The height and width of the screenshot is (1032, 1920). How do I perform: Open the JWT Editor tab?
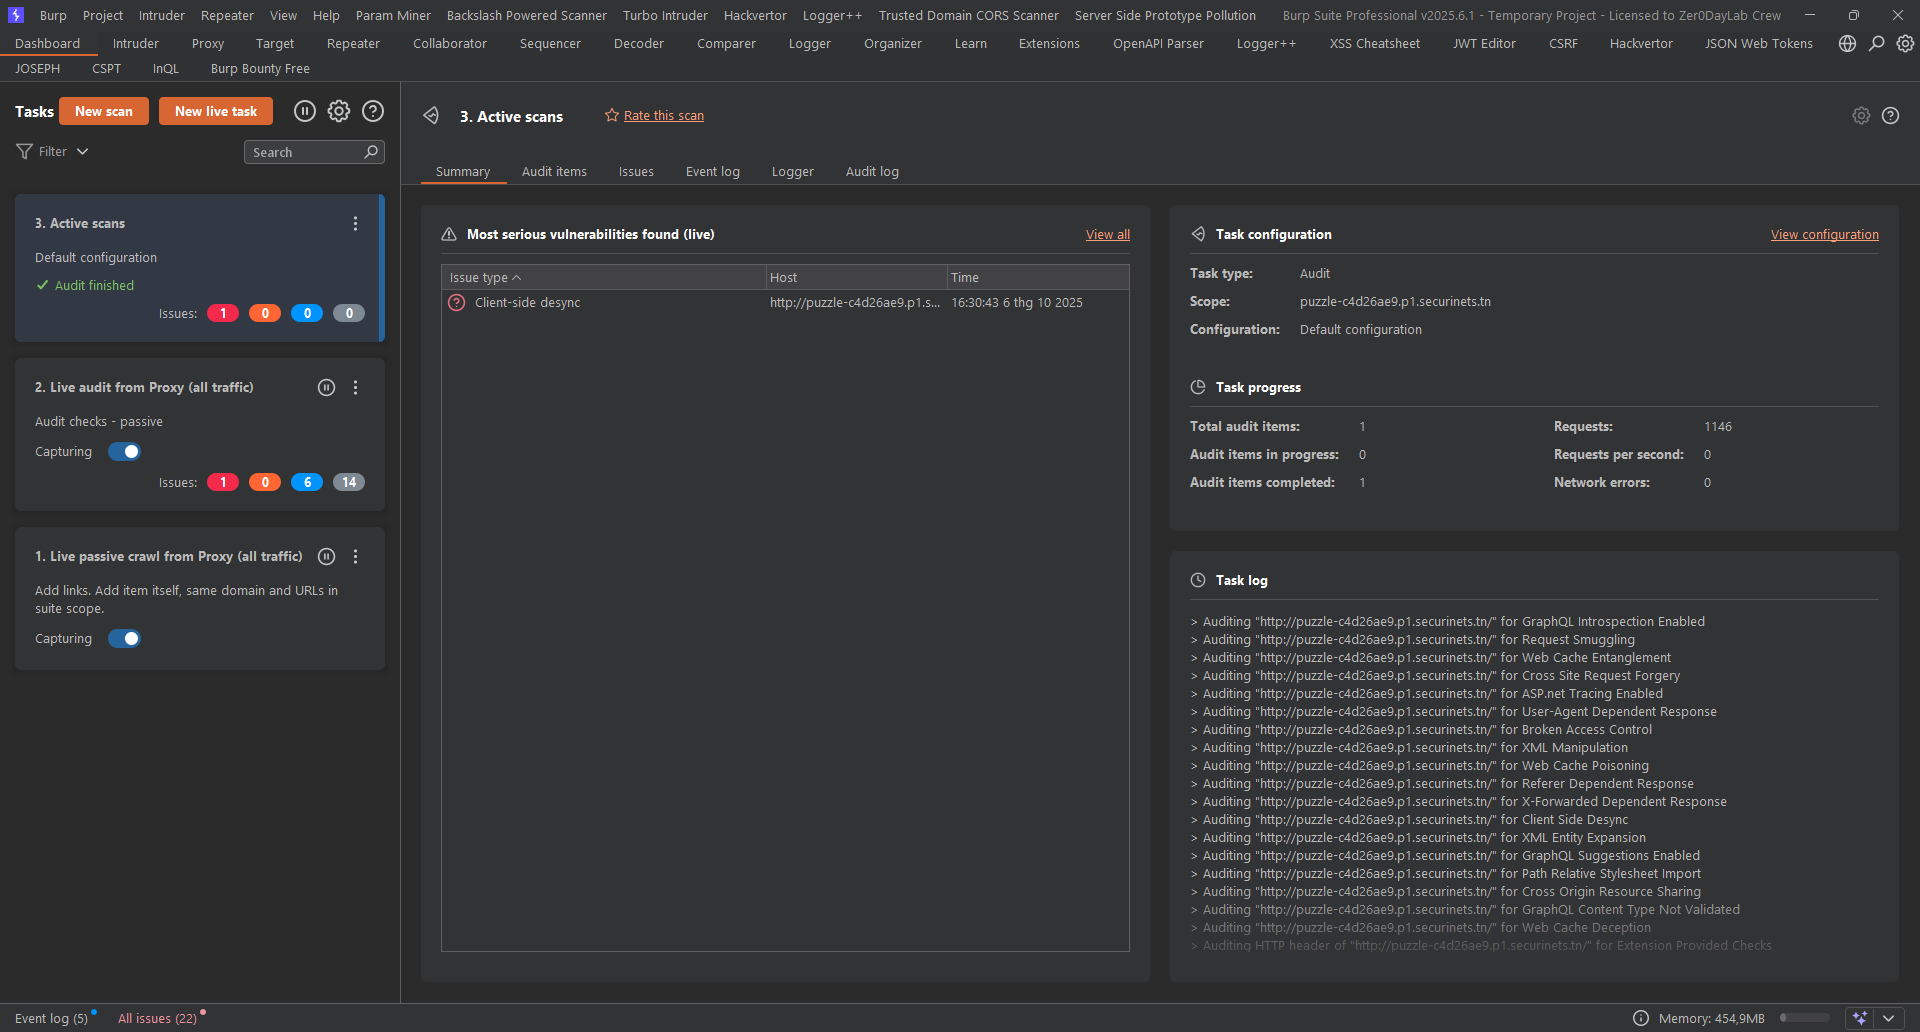click(x=1484, y=44)
